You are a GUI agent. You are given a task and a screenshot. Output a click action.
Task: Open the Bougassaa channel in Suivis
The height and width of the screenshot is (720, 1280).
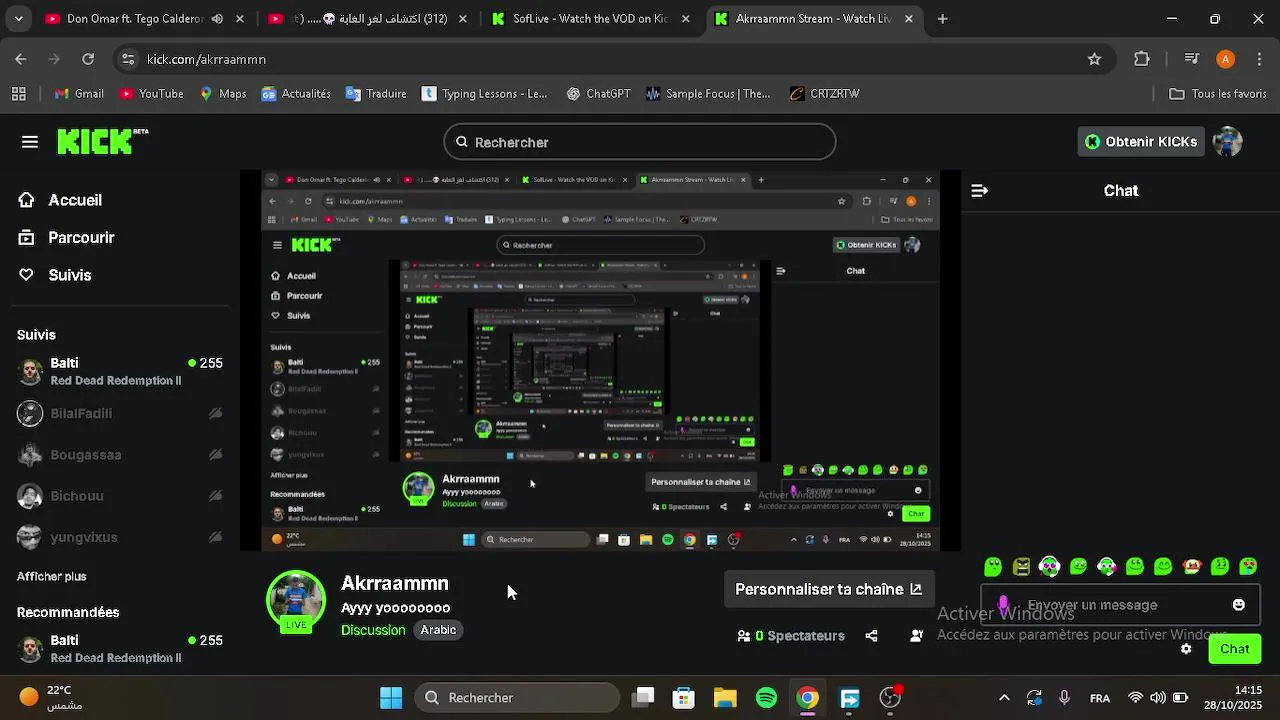point(120,454)
